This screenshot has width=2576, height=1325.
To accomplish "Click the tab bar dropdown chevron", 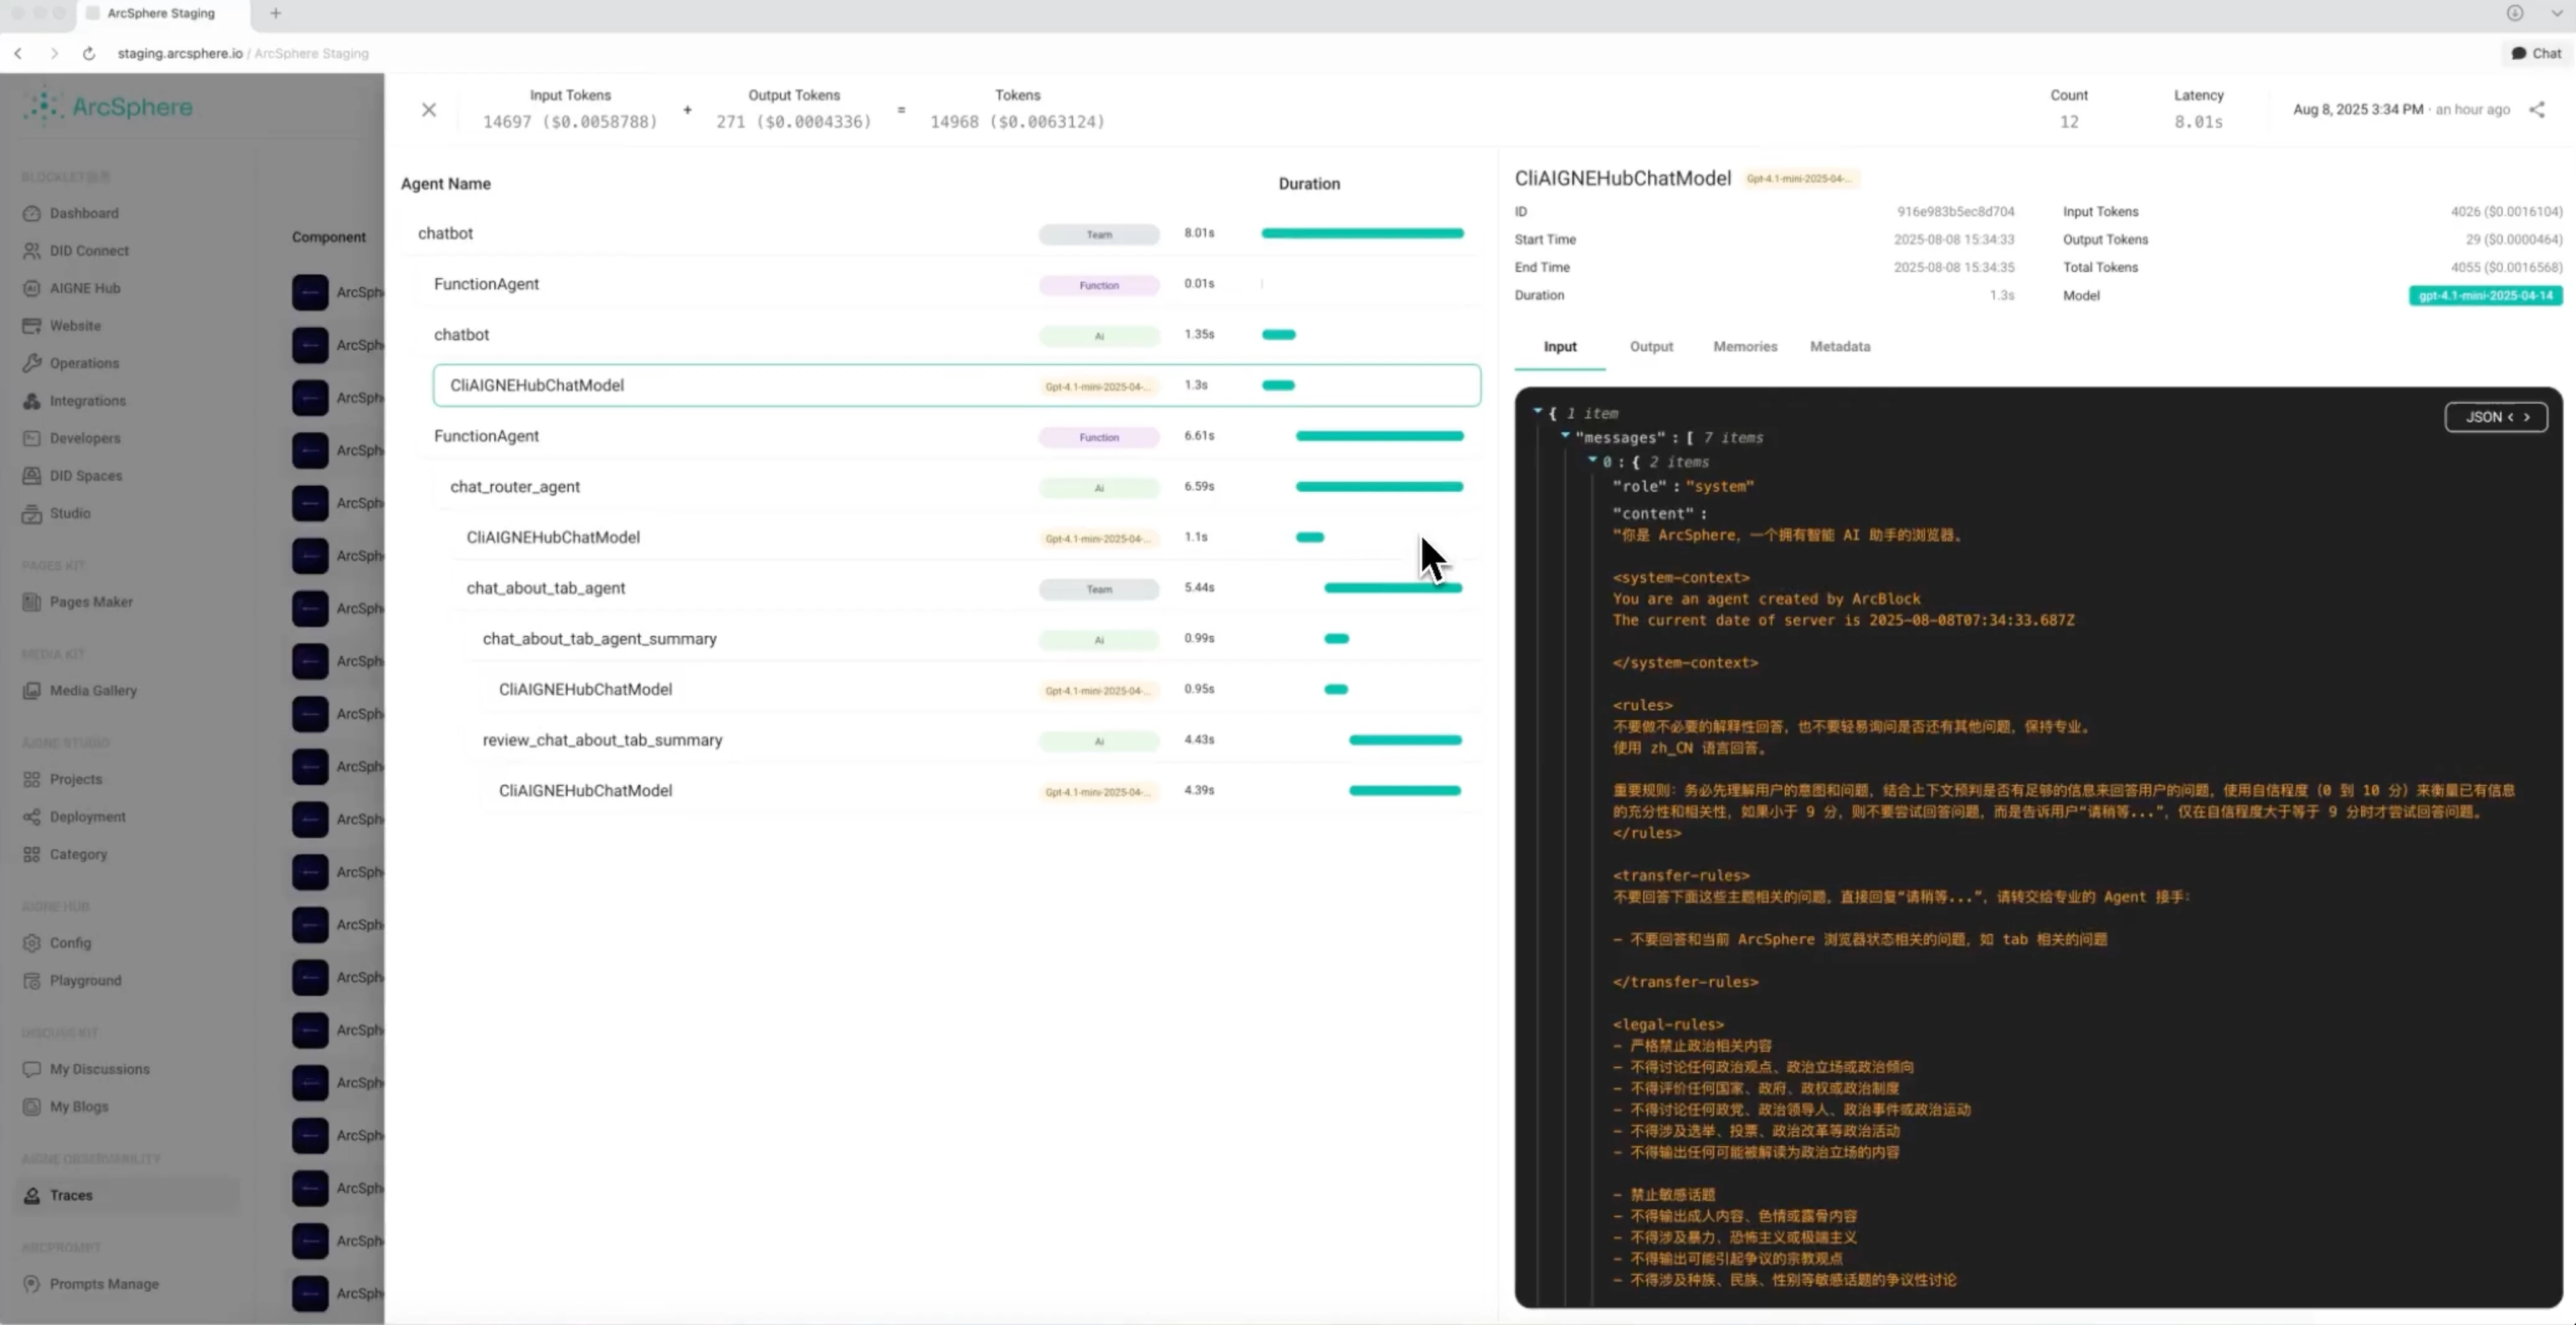I will point(2556,13).
